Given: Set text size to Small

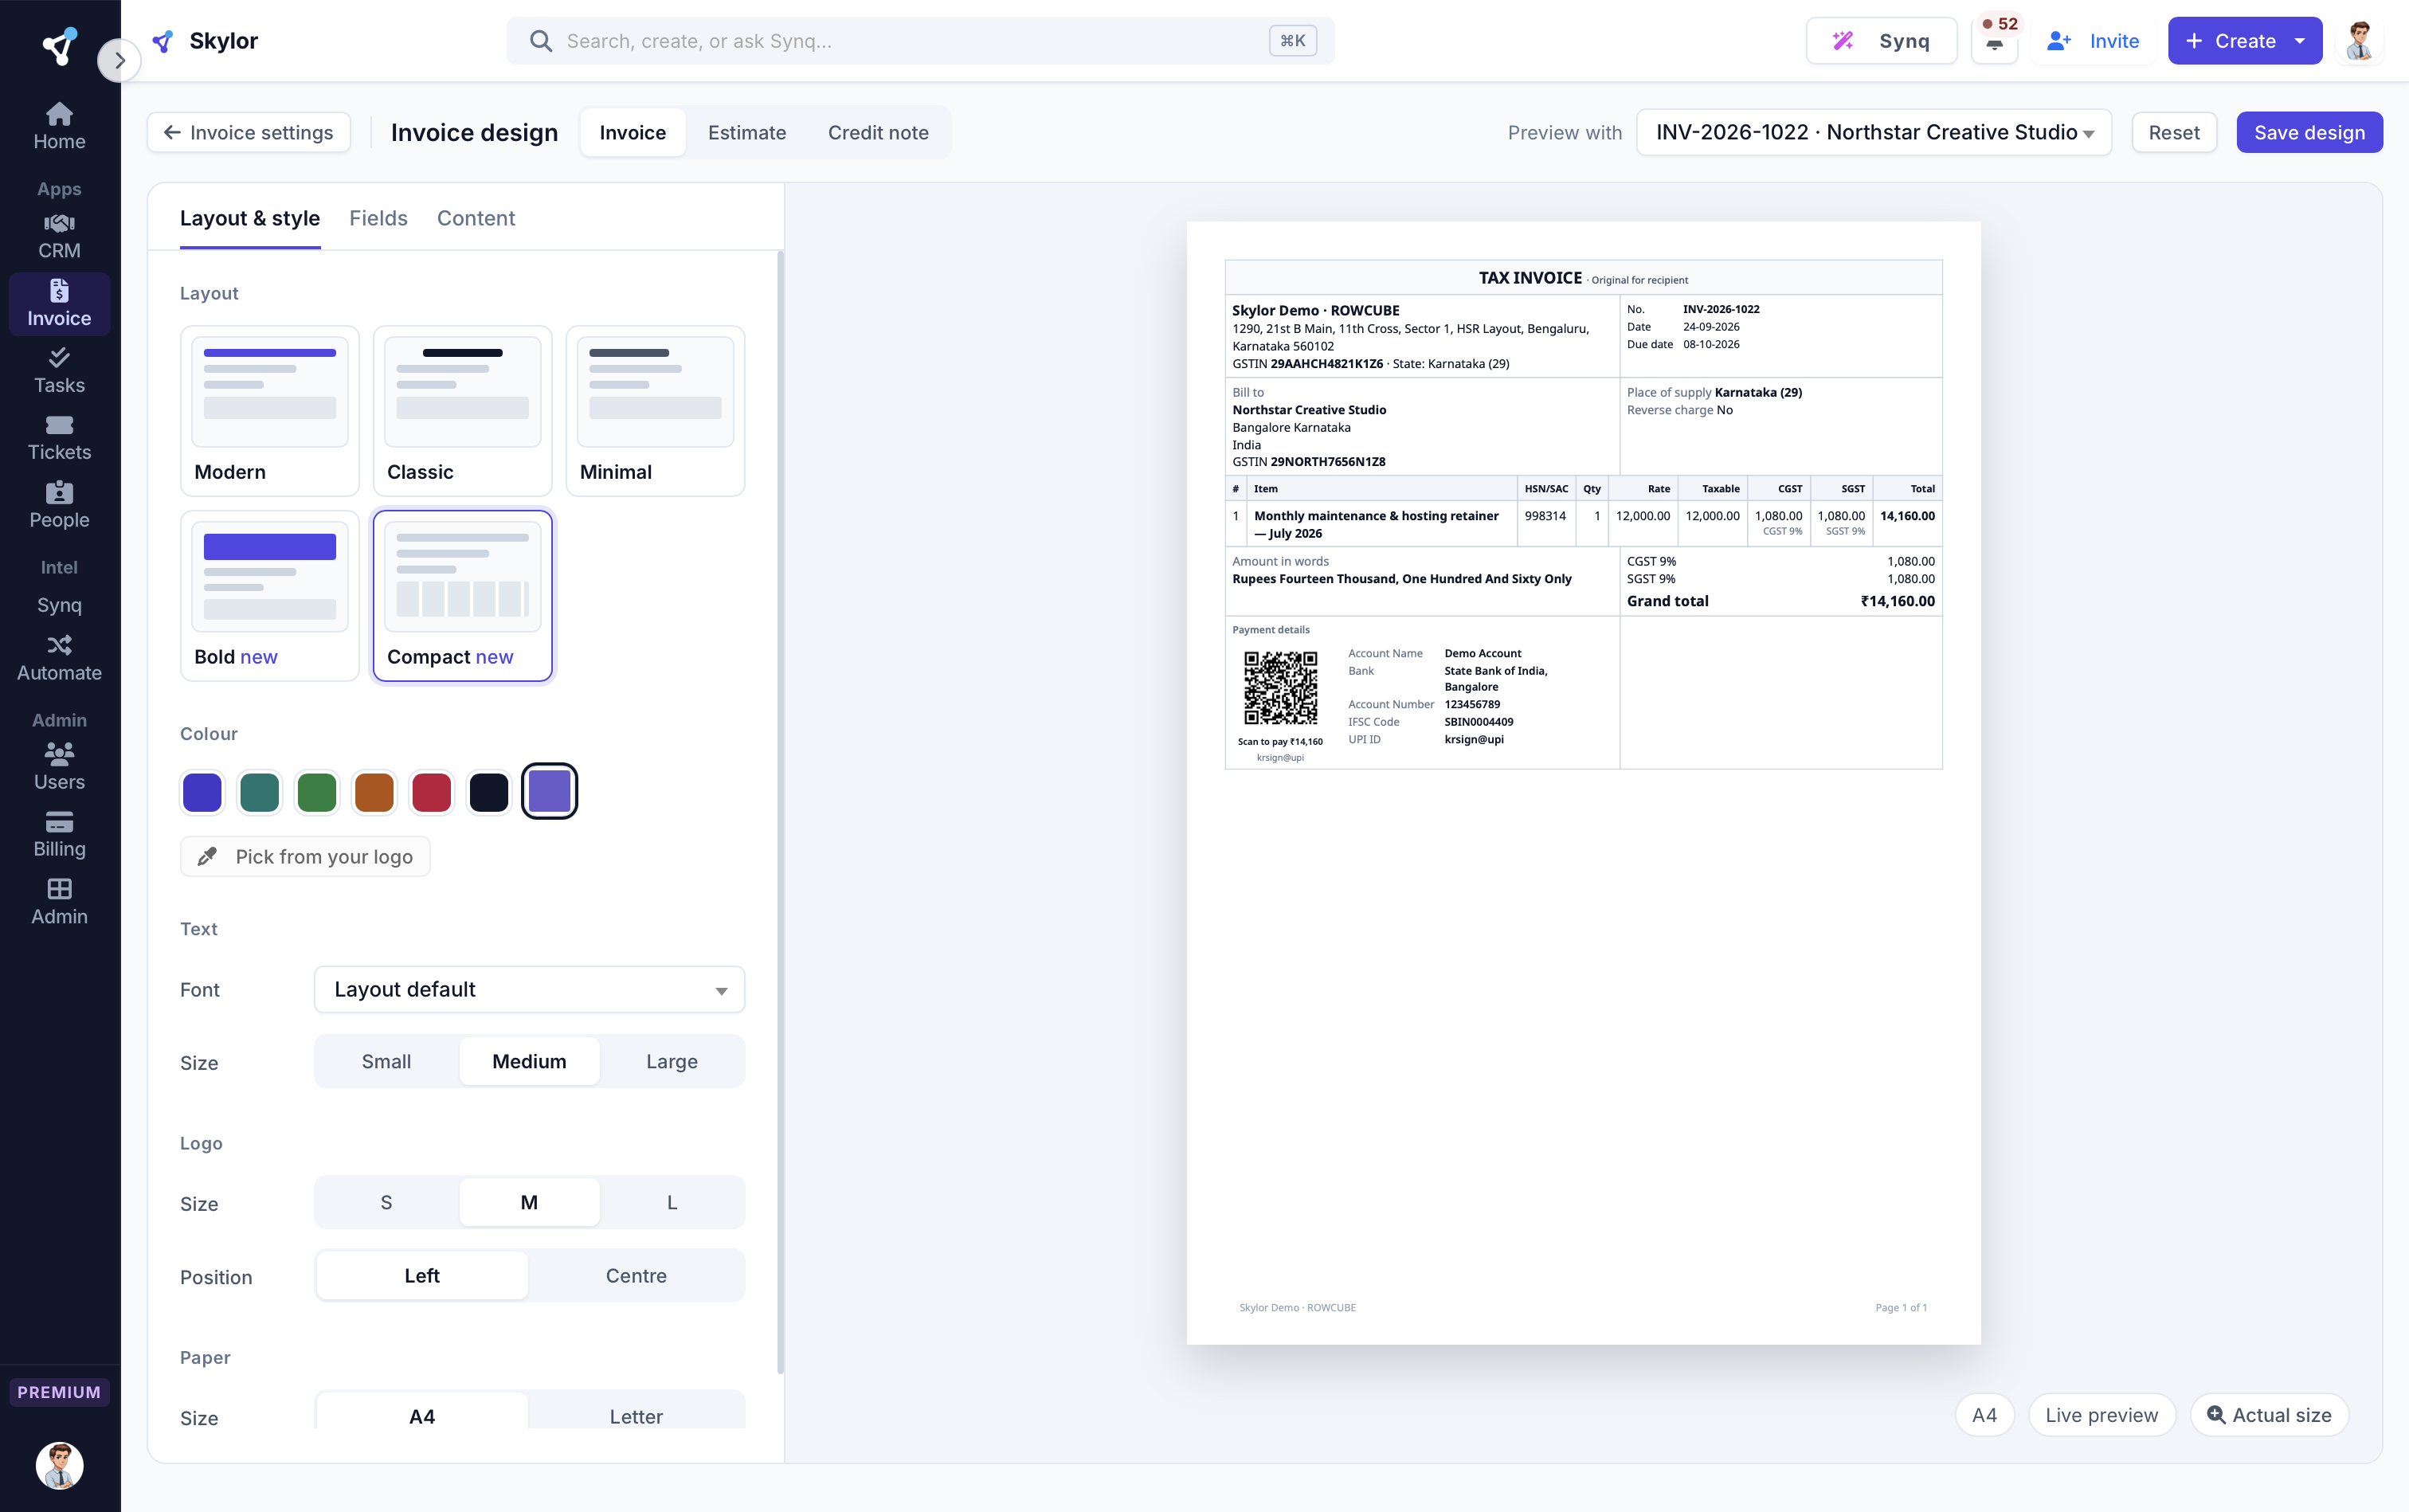Looking at the screenshot, I should 386,1061.
